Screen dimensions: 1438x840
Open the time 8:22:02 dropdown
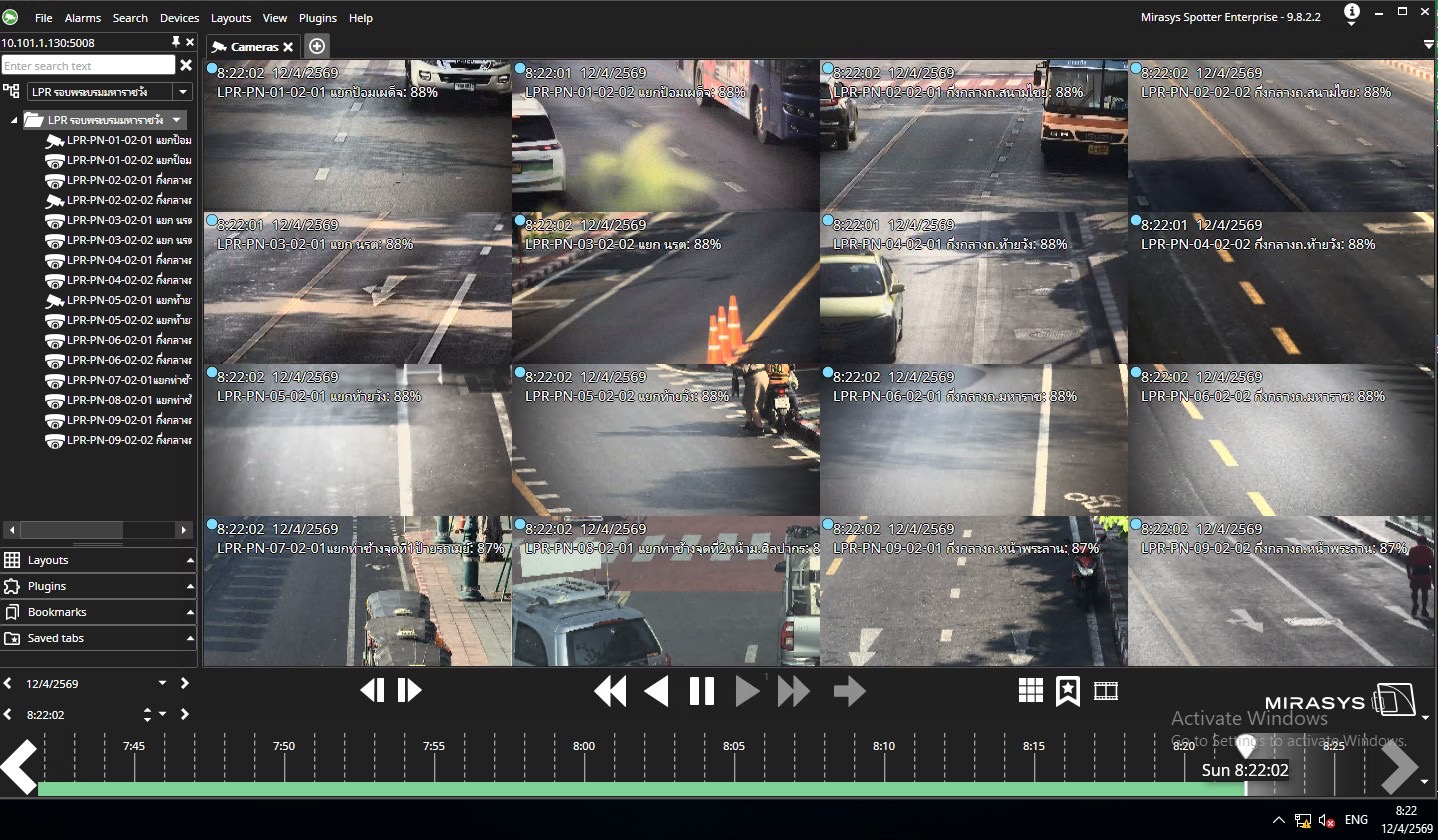pos(162,714)
